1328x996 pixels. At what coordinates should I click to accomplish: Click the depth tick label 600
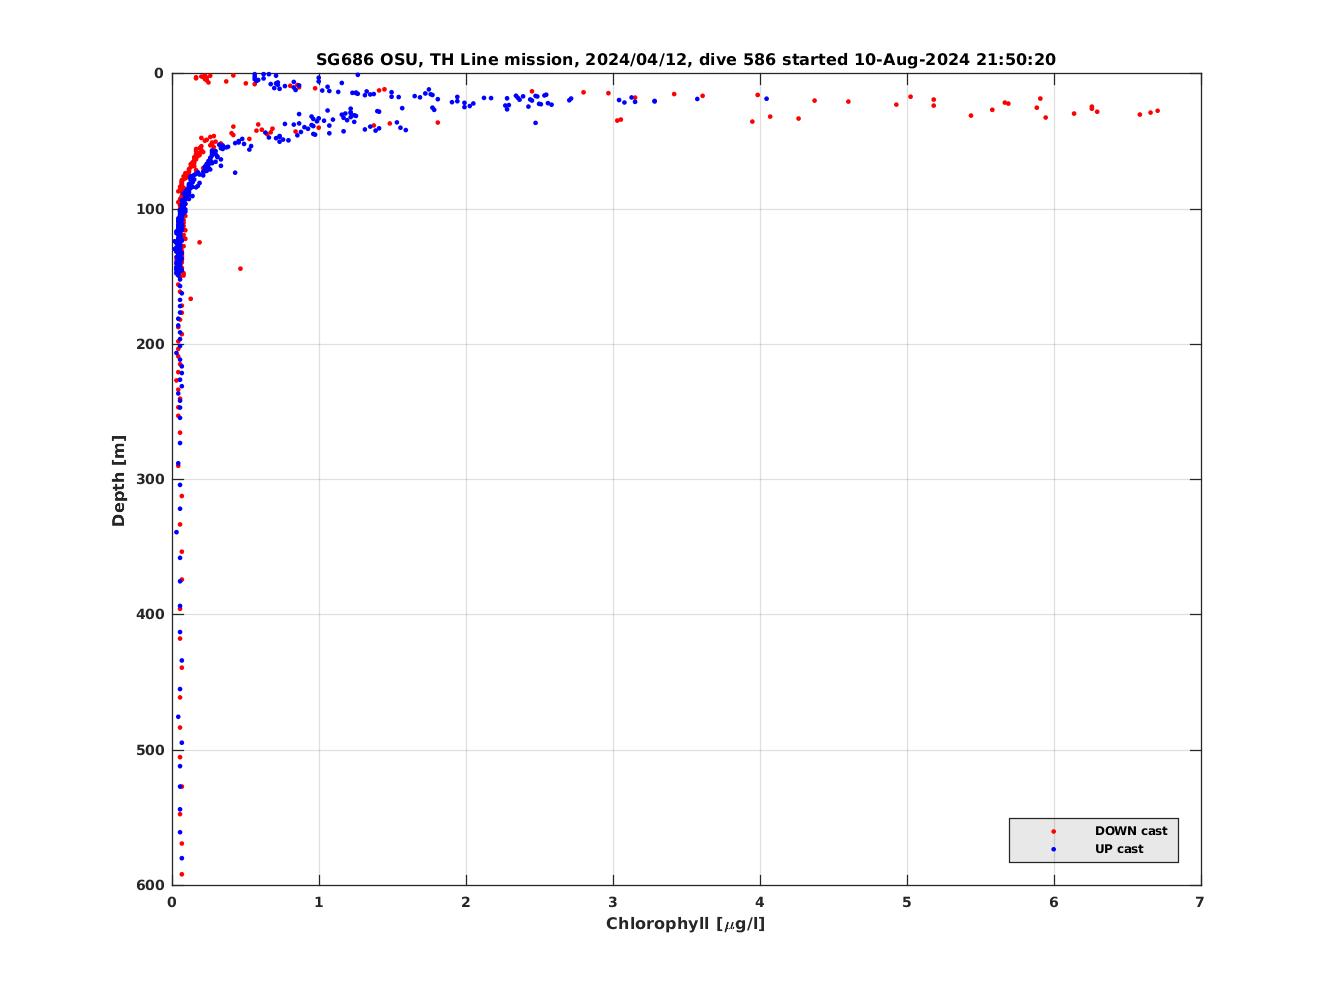150,885
